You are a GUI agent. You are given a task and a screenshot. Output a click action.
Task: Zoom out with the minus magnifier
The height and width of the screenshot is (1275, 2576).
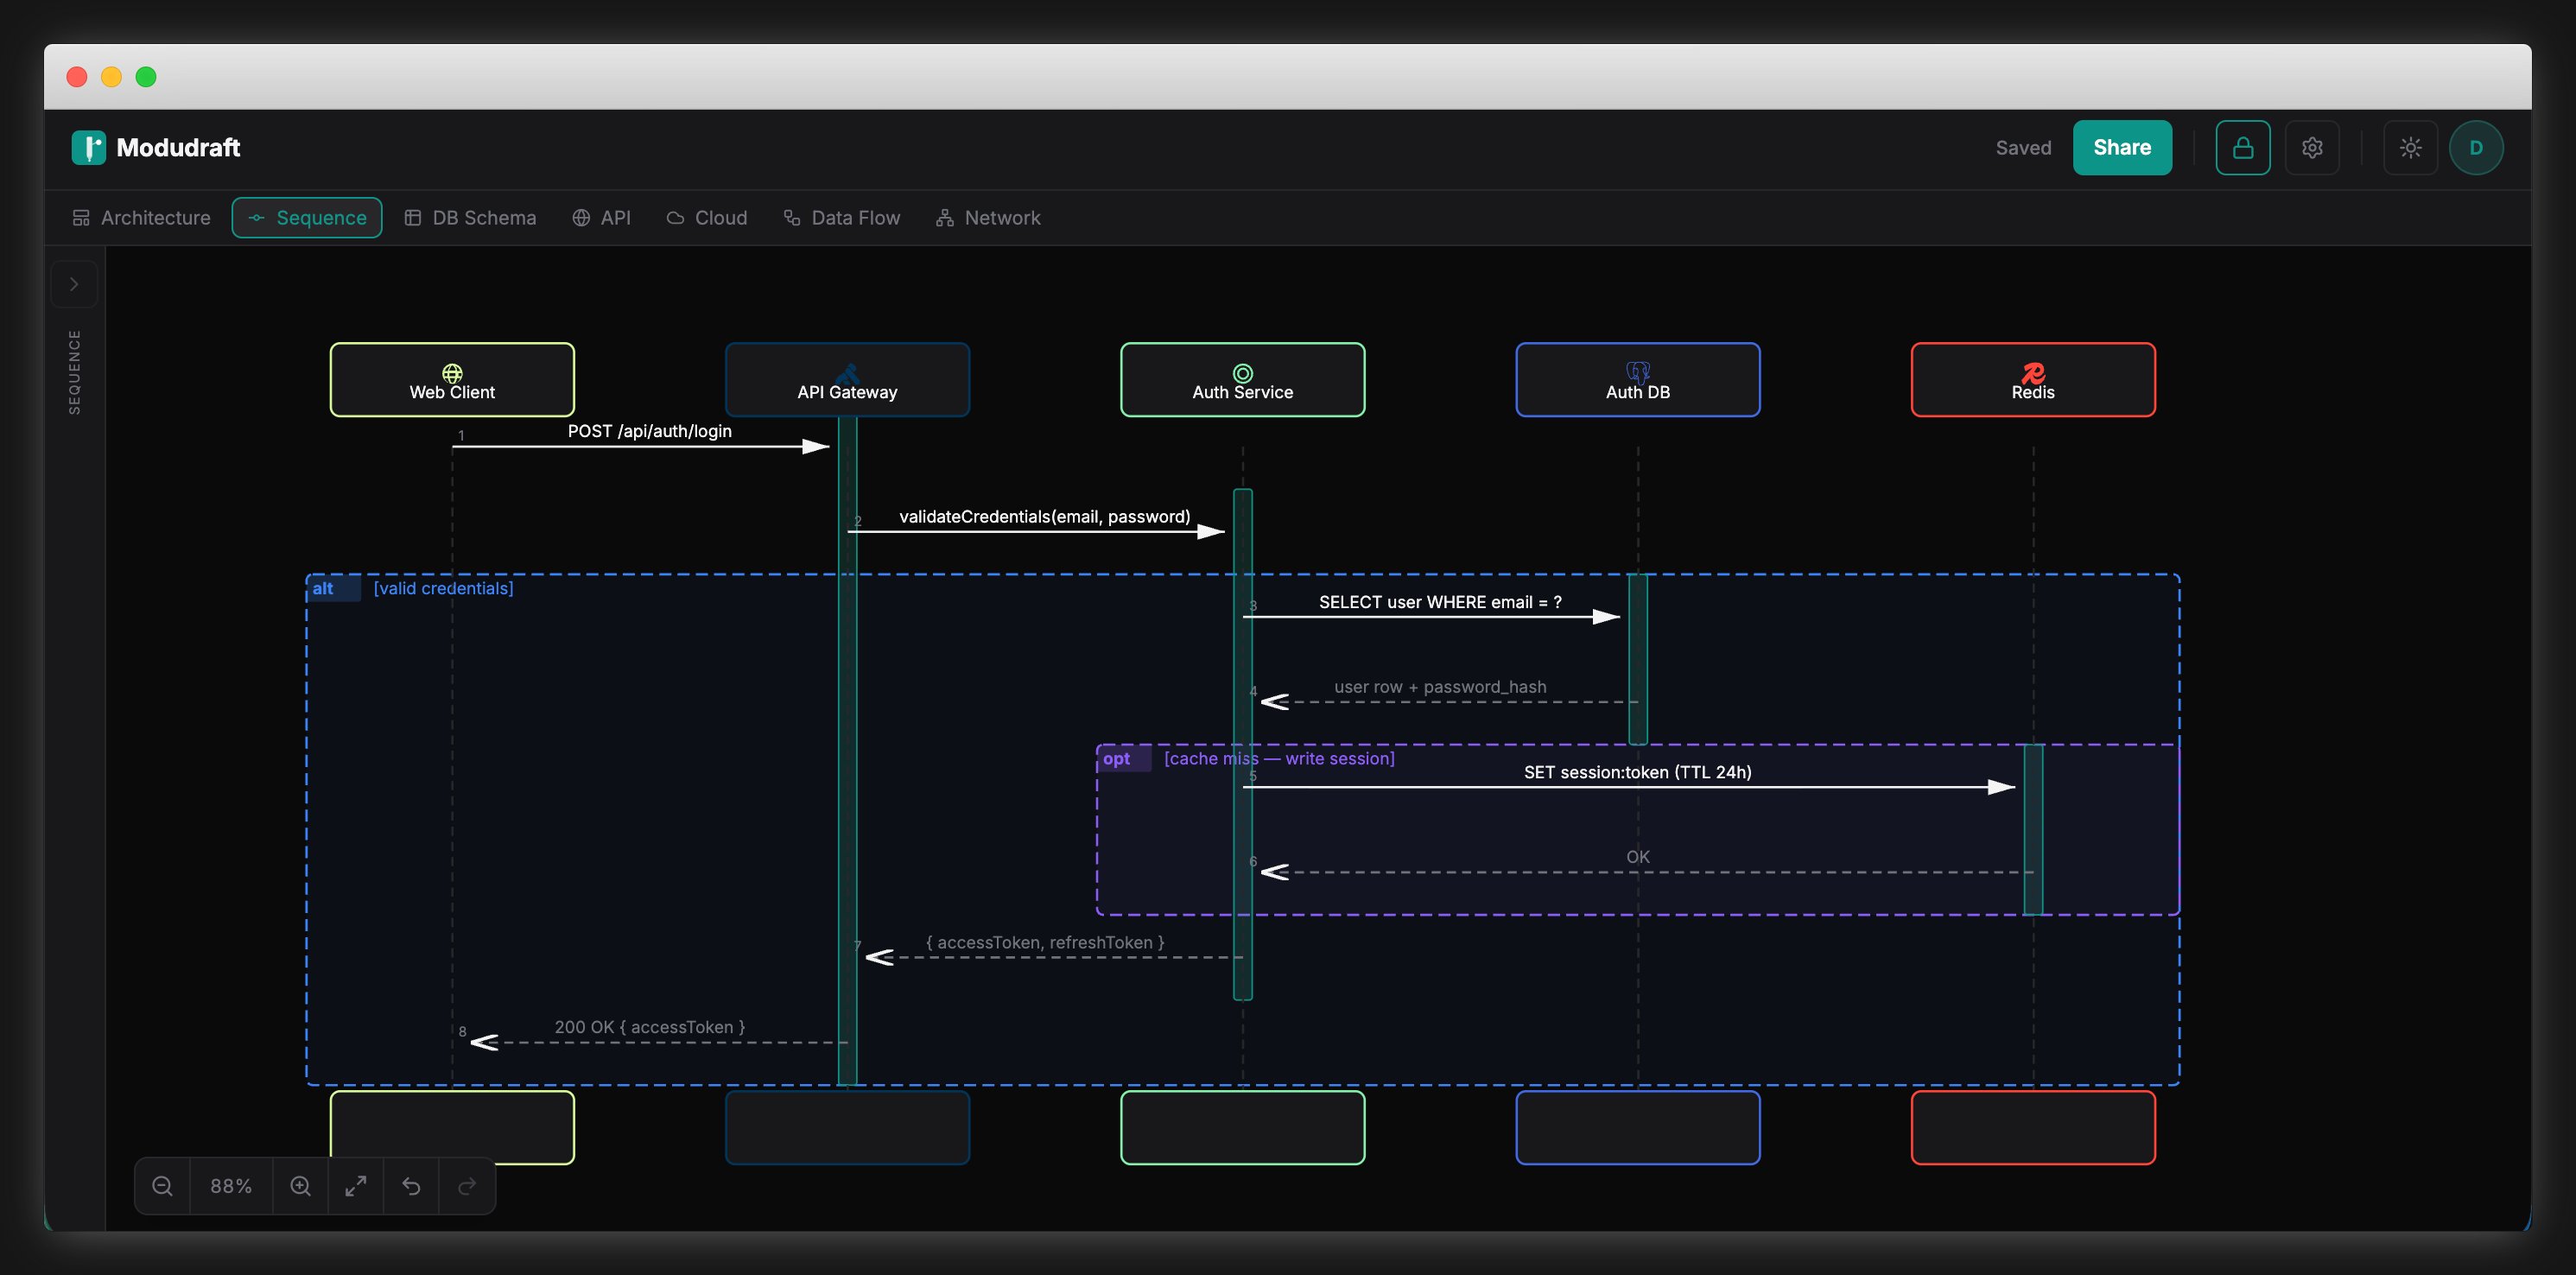pyautogui.click(x=162, y=1185)
